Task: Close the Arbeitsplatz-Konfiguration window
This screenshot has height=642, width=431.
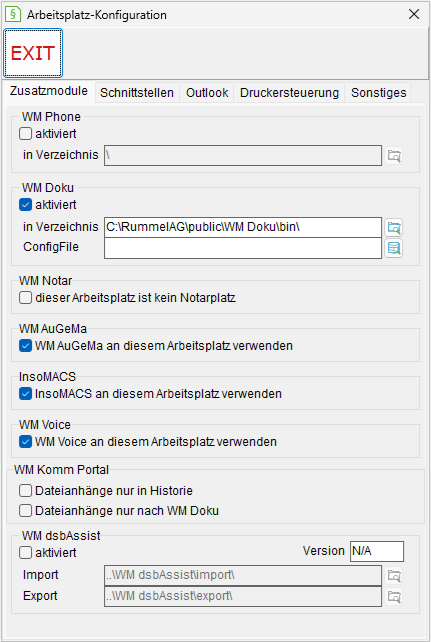Action: (414, 14)
